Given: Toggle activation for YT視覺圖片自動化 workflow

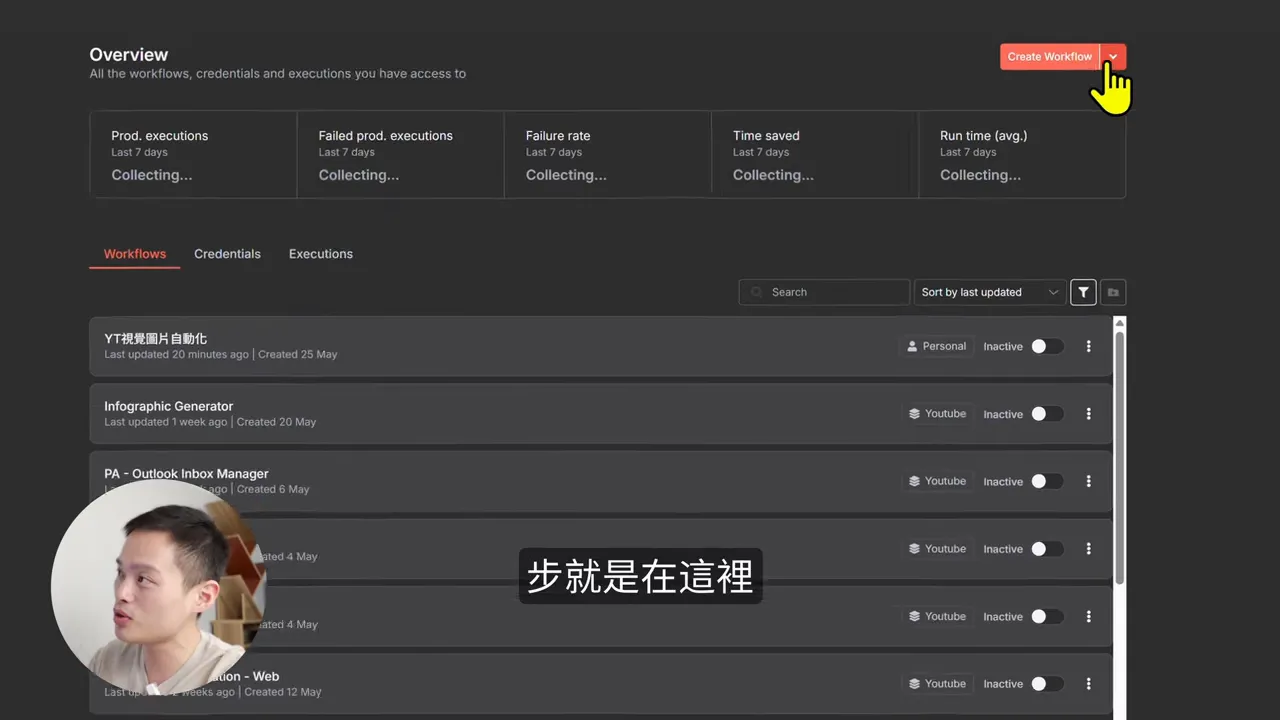Looking at the screenshot, I should pos(1047,346).
